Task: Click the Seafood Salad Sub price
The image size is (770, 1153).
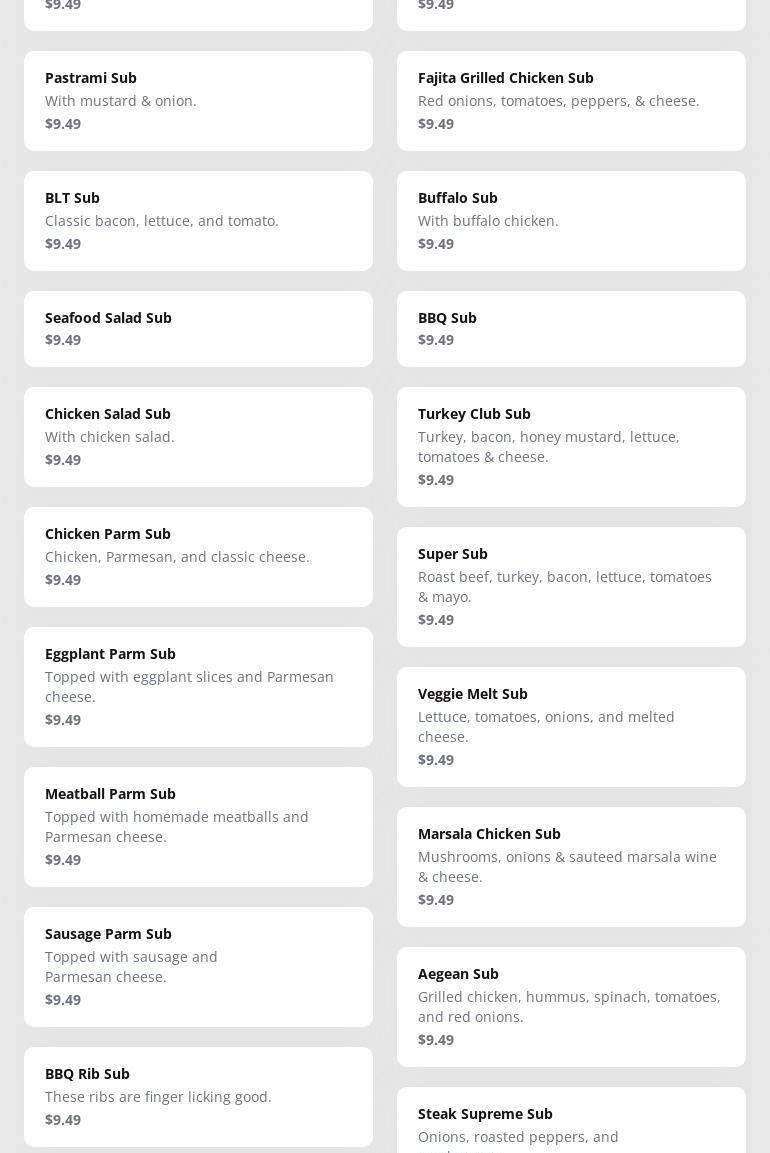Action: [x=63, y=340]
